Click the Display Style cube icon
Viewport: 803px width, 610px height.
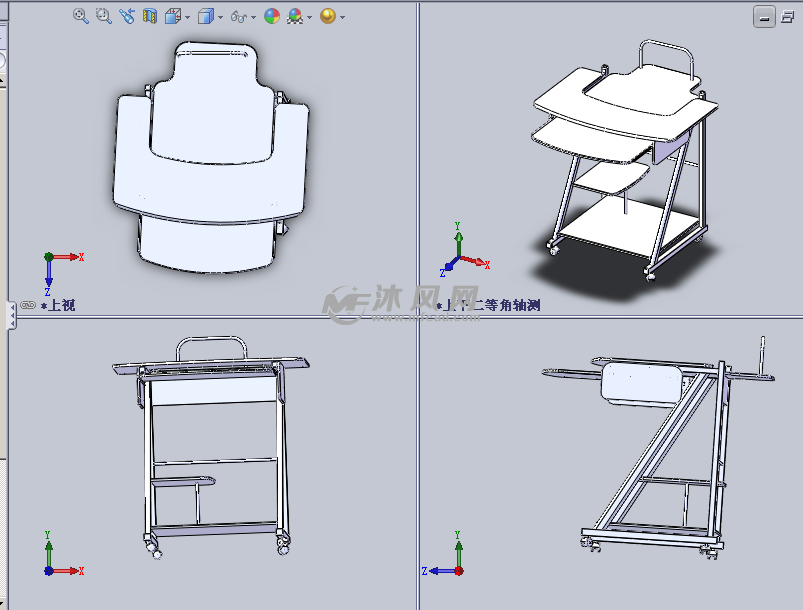coord(205,16)
